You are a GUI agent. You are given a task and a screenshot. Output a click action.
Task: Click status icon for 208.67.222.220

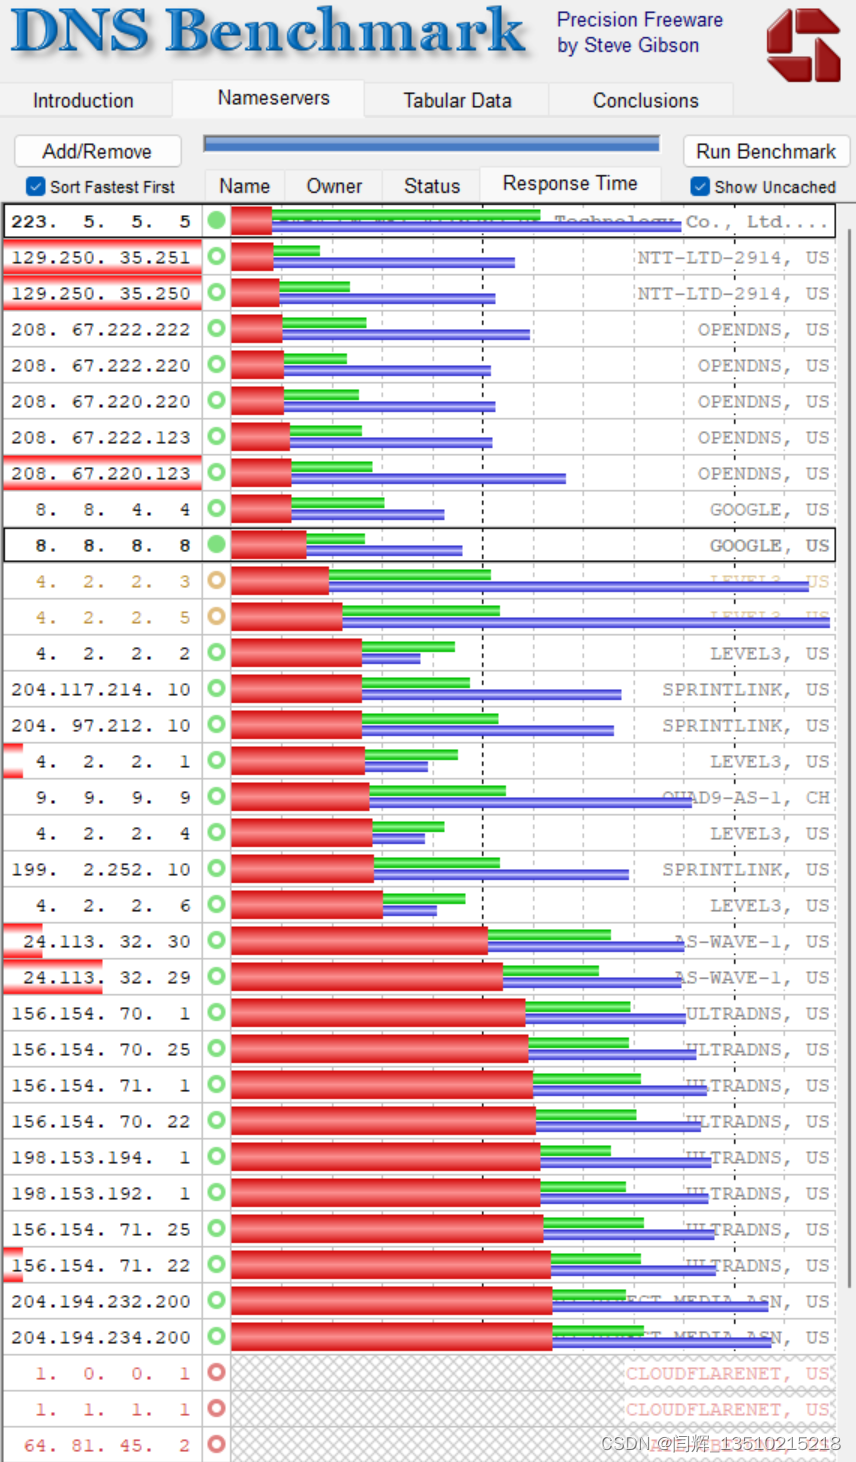[216, 364]
